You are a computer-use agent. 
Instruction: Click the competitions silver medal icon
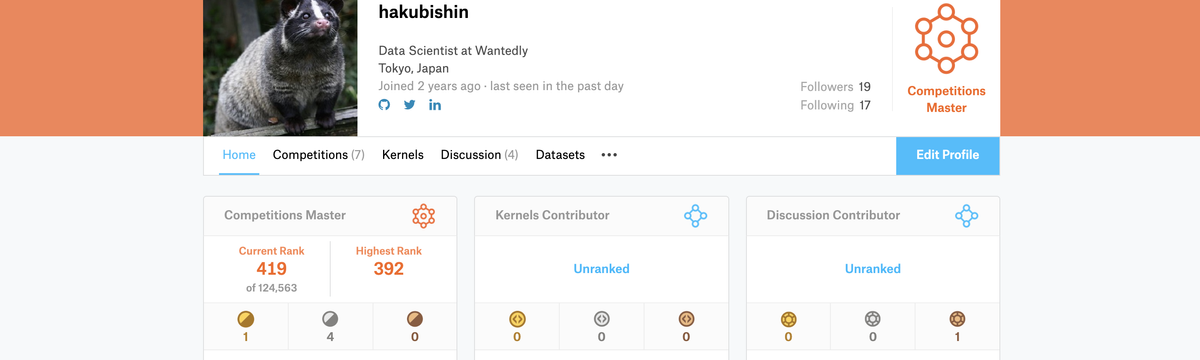(330, 319)
